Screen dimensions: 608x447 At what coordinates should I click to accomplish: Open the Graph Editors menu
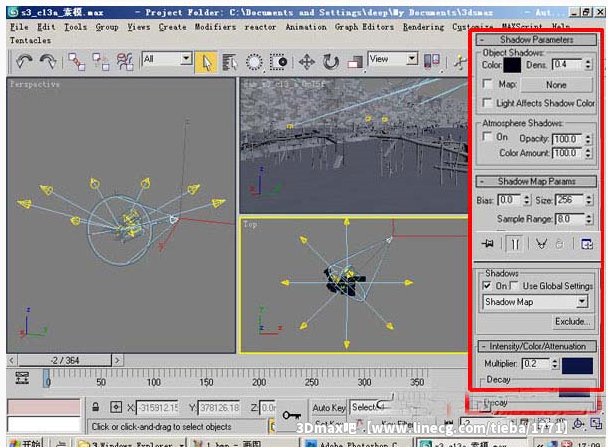coord(364,27)
